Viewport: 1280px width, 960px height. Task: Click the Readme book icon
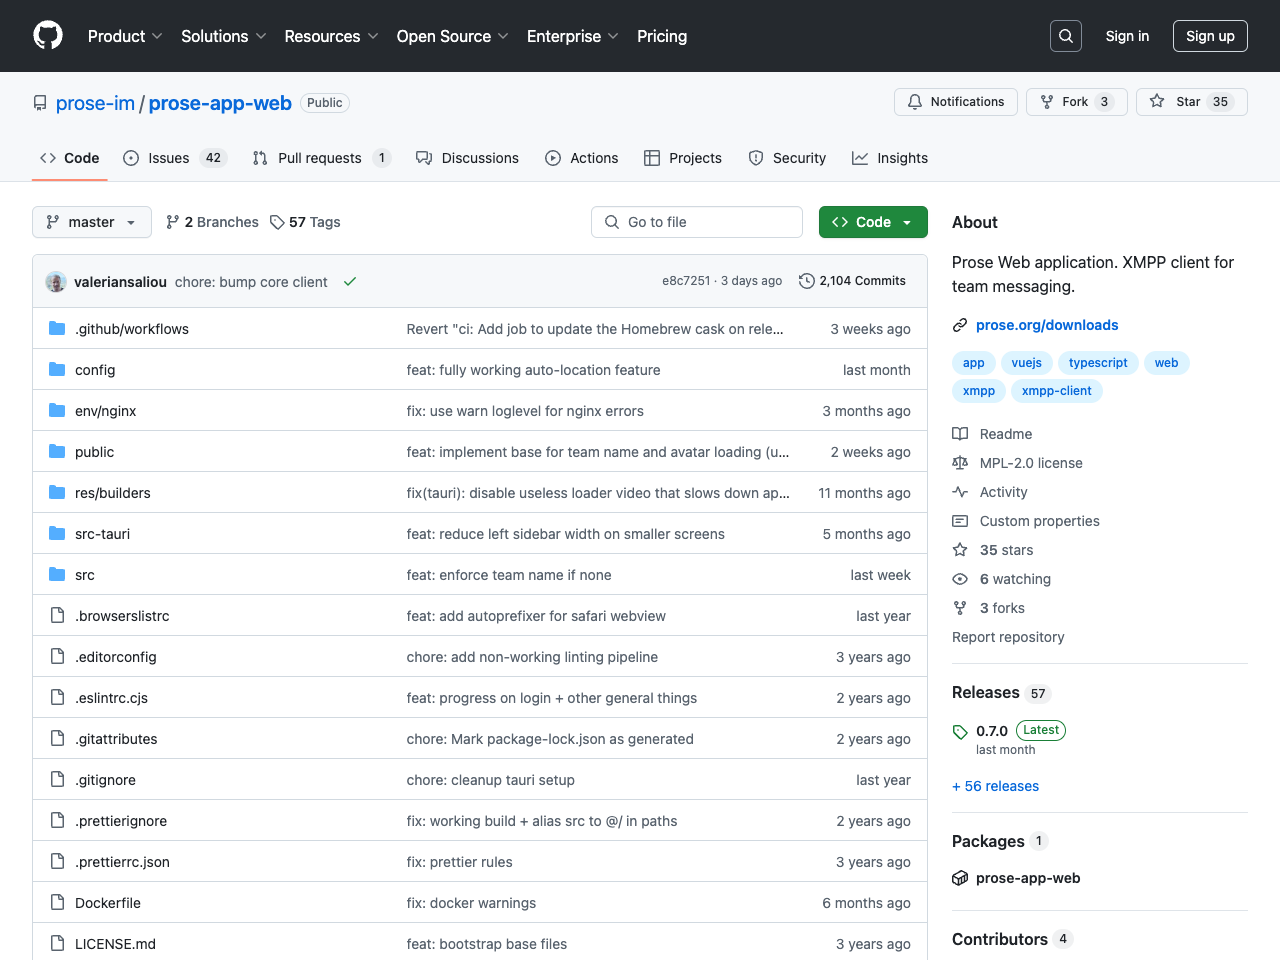pos(960,434)
